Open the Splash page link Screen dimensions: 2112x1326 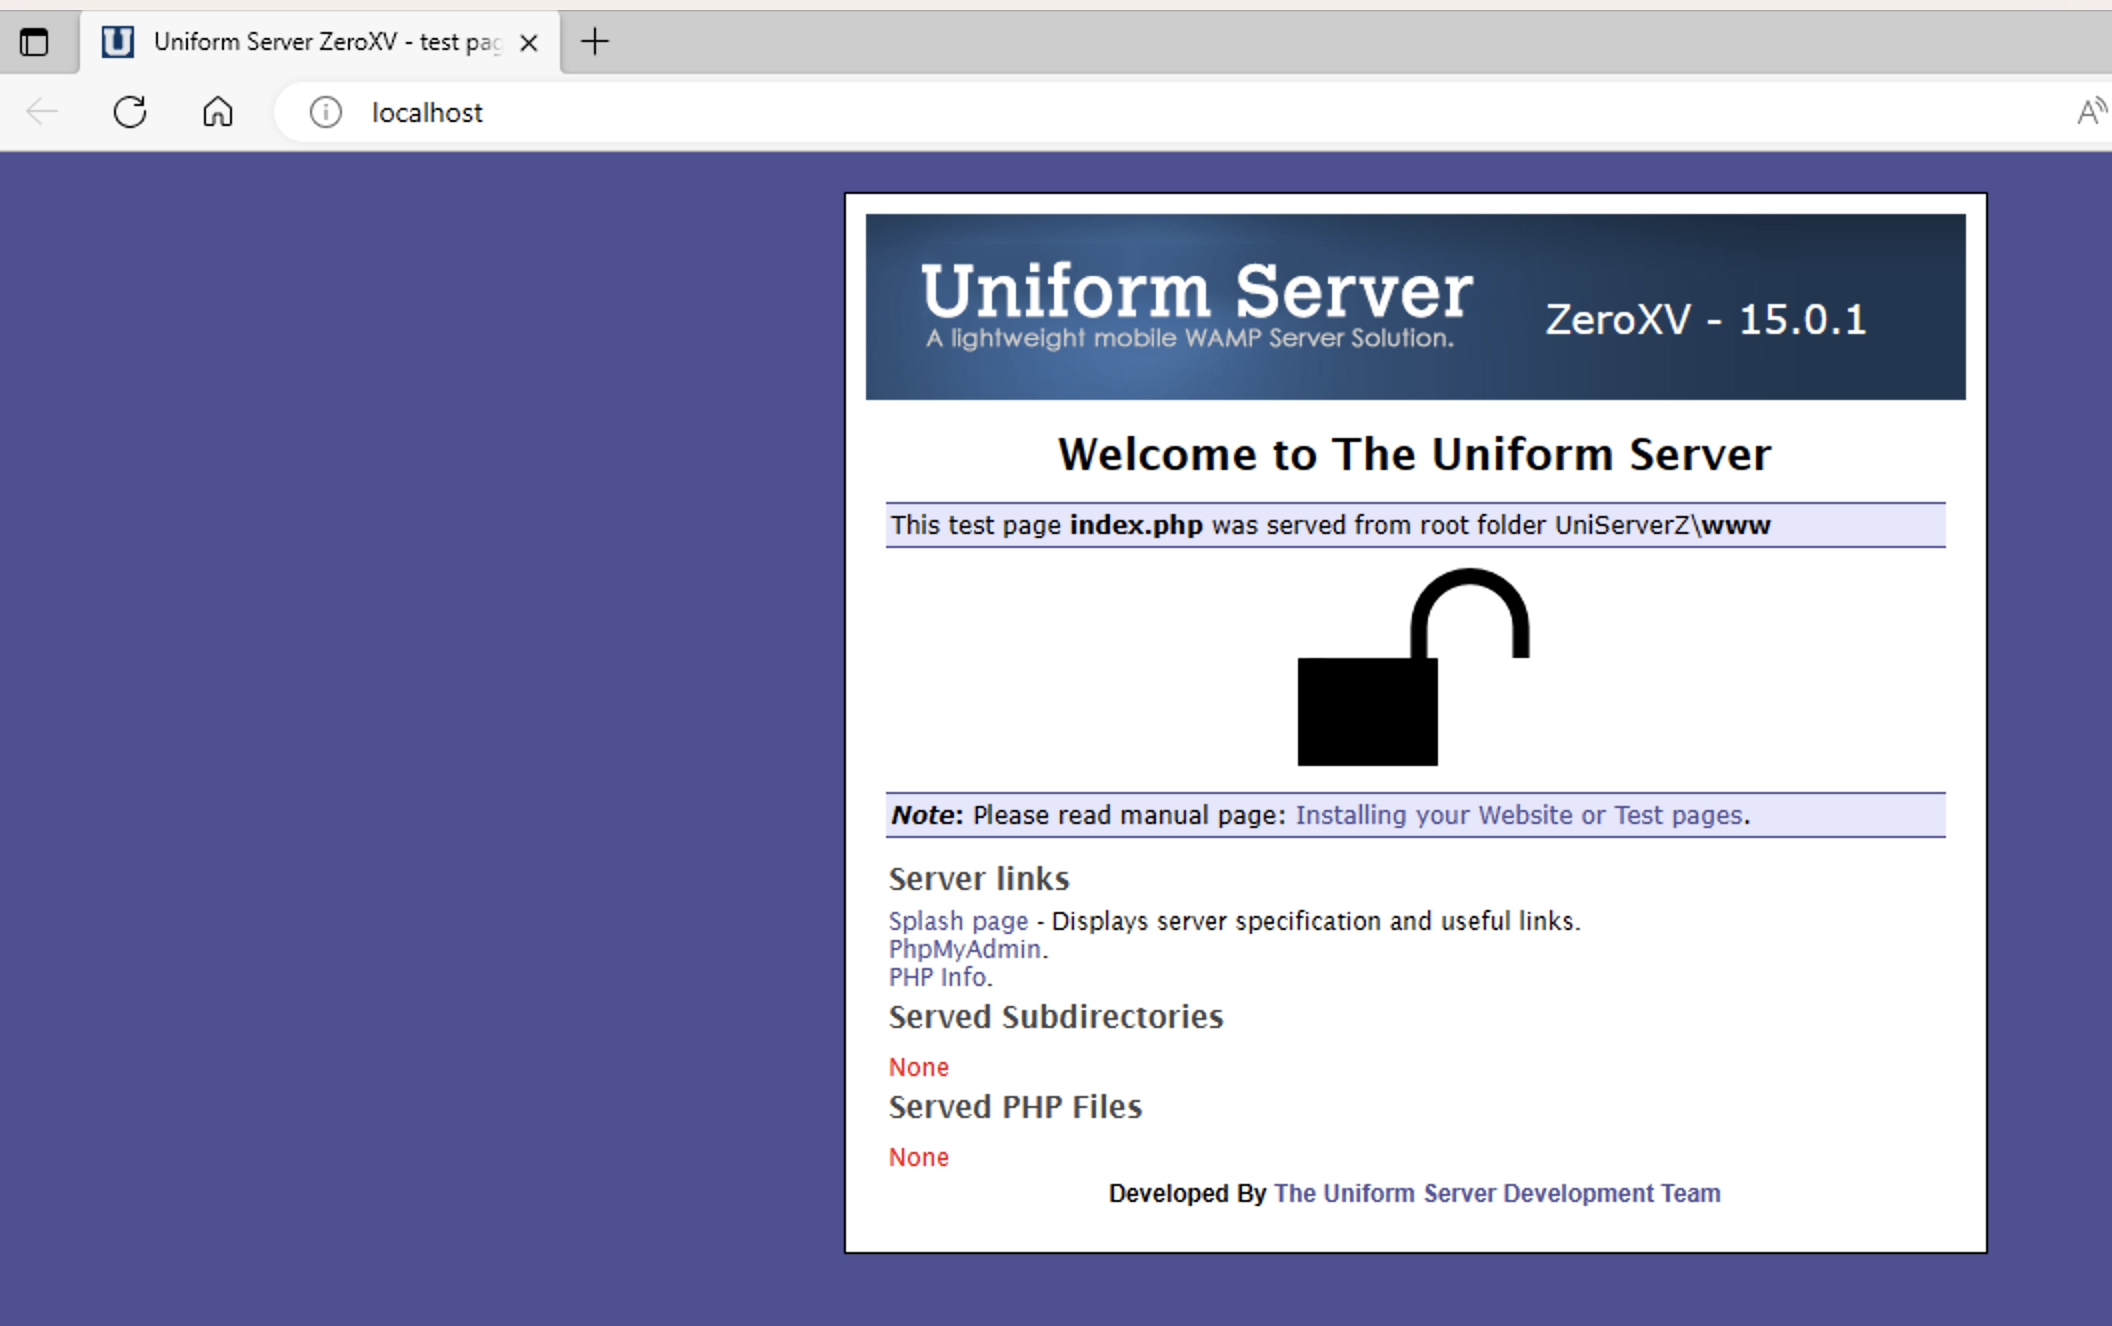pyautogui.click(x=957, y=921)
